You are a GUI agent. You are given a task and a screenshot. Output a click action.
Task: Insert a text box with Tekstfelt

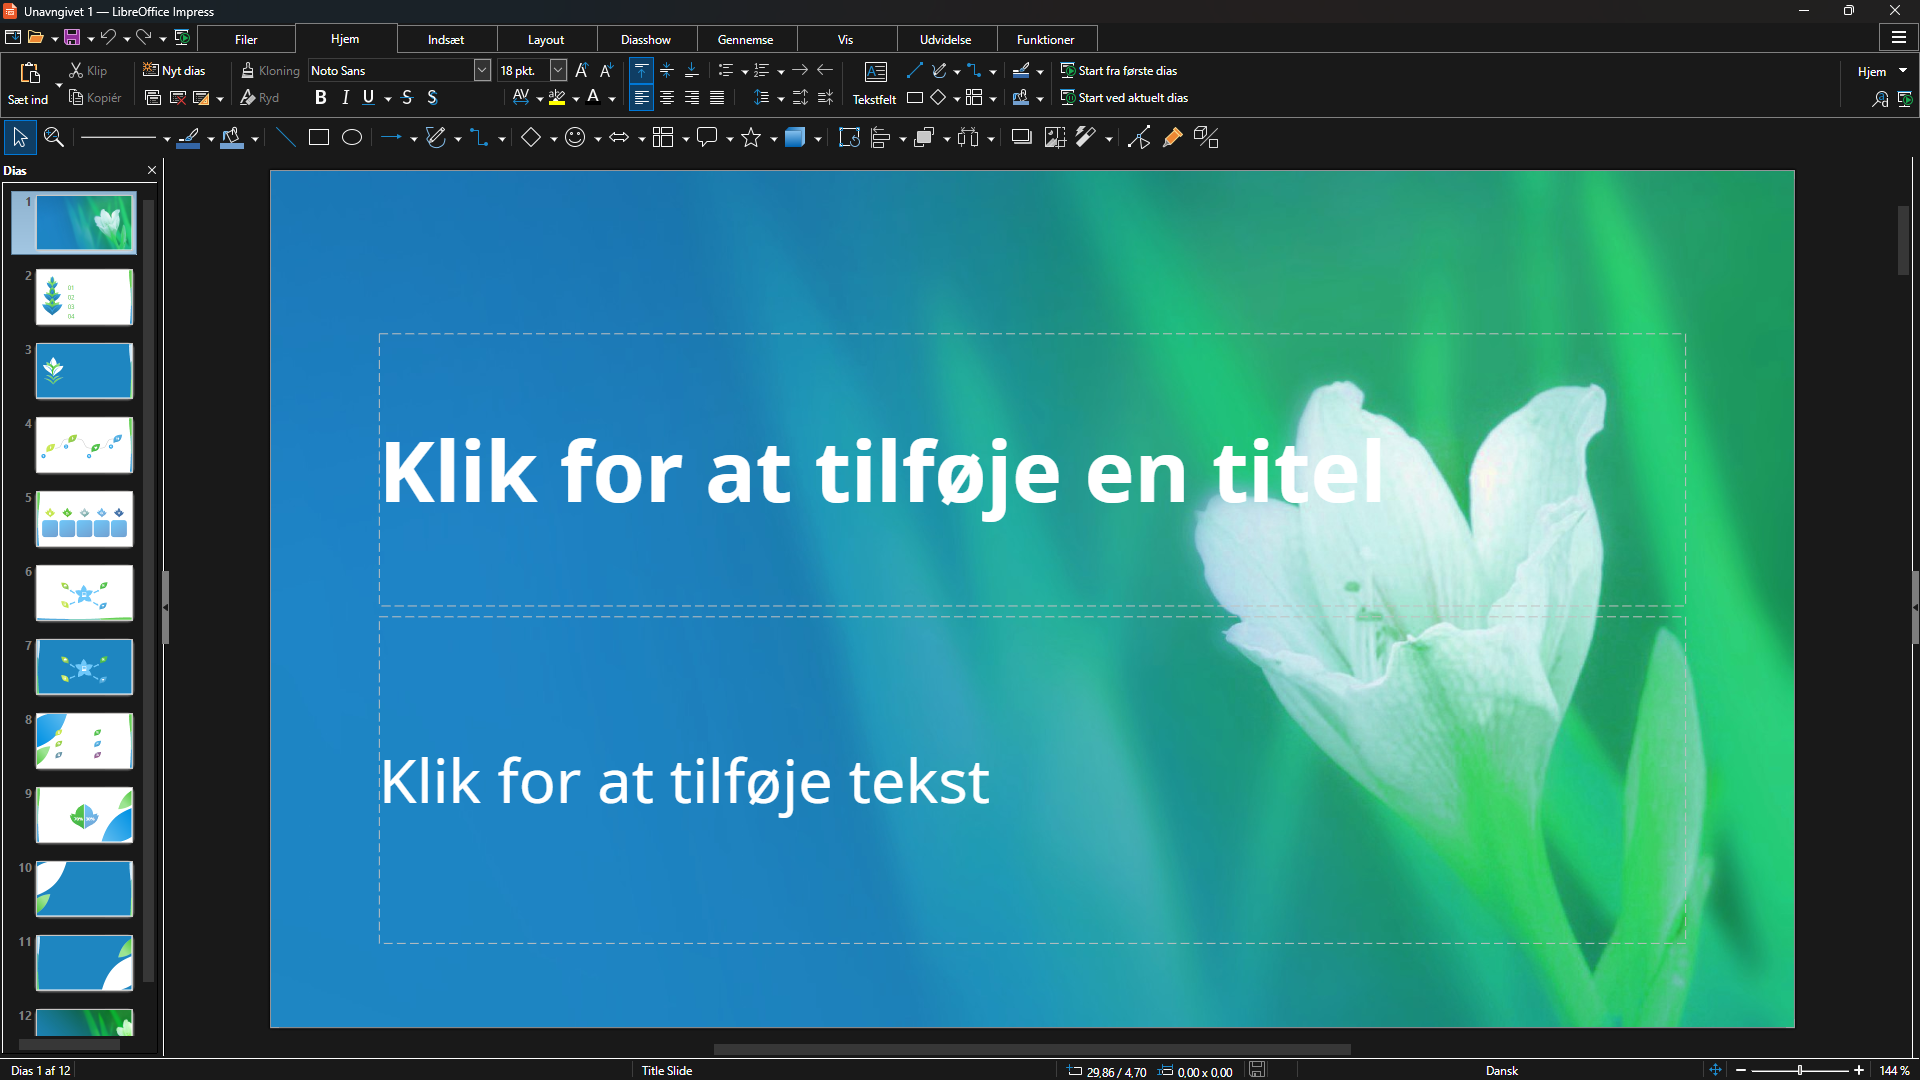coord(875,84)
